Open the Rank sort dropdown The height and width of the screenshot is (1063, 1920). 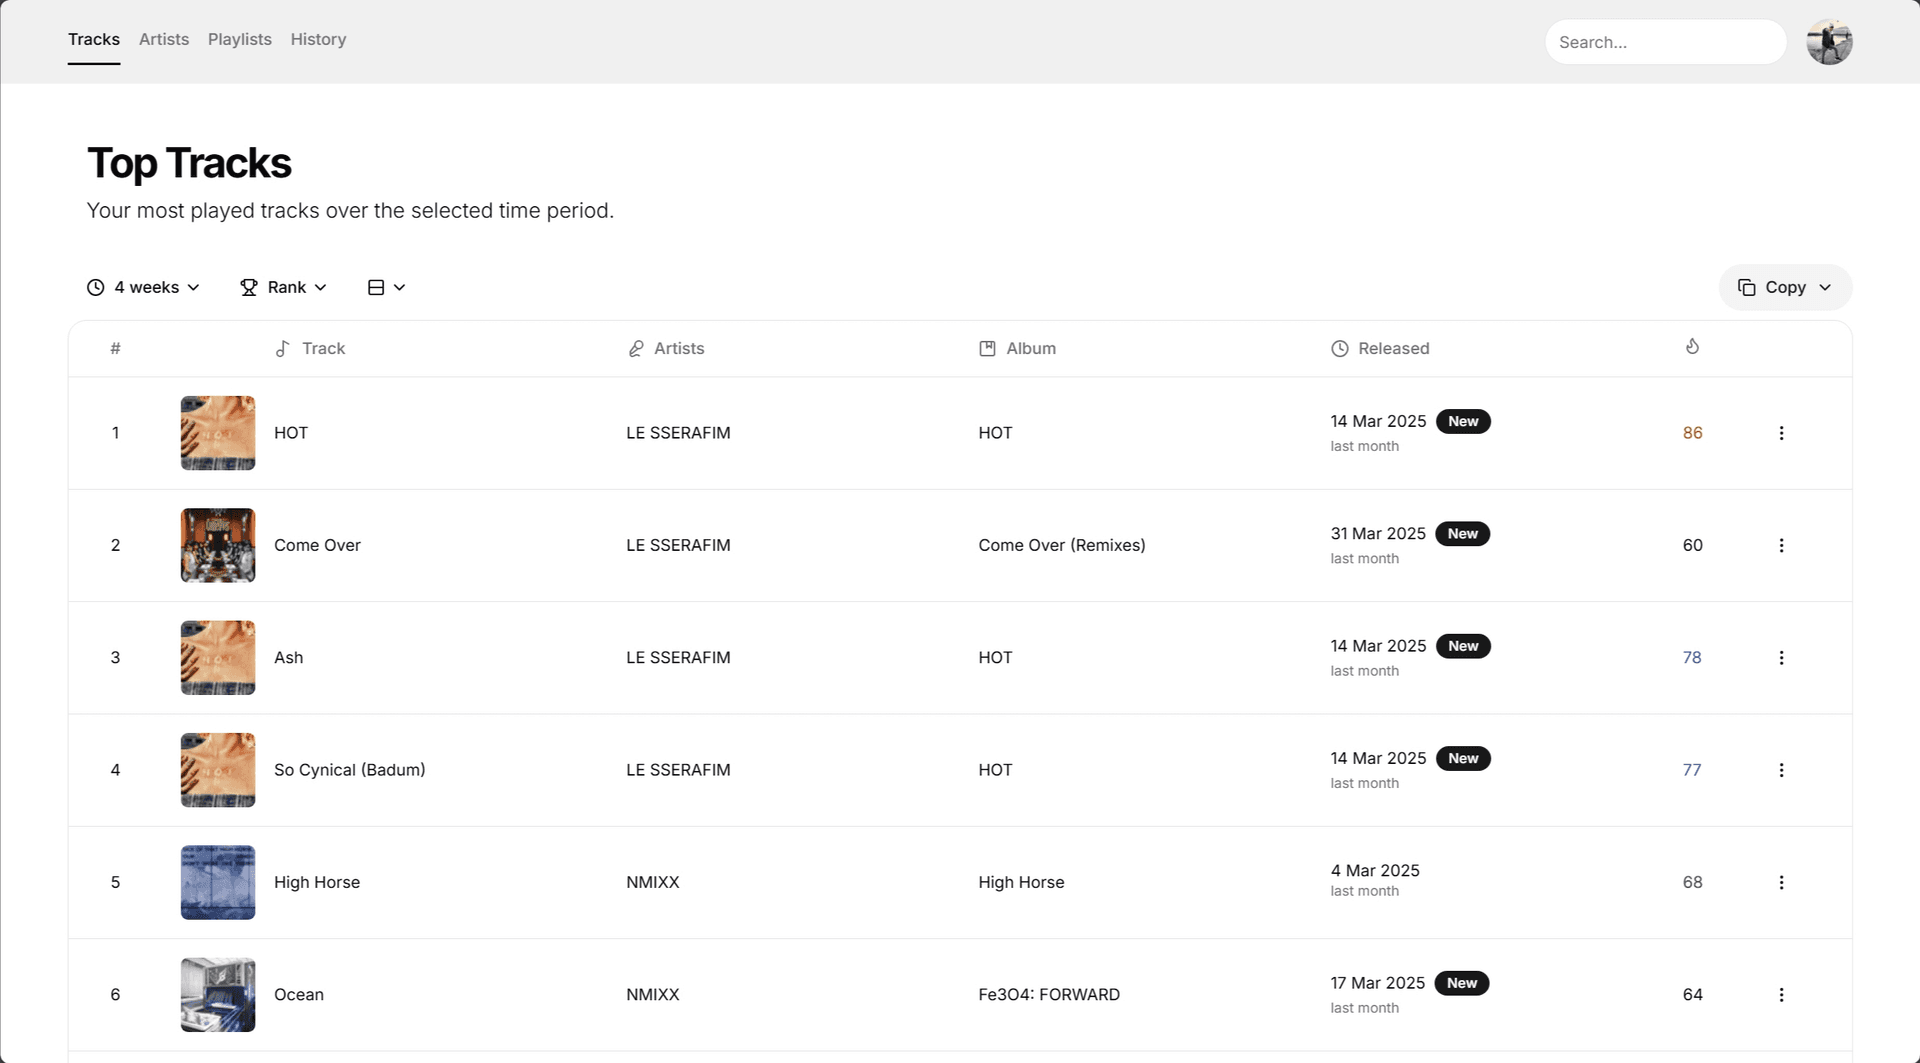tap(284, 287)
